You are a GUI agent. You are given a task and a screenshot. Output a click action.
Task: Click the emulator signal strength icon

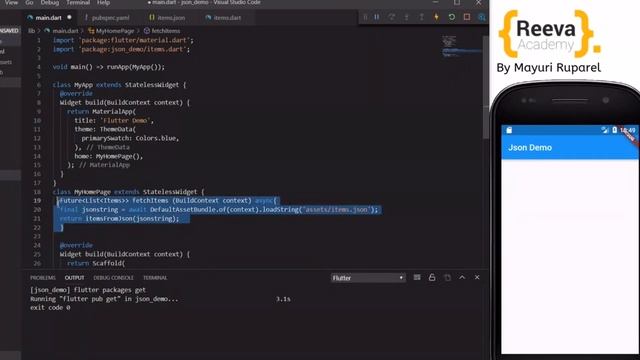(604, 130)
